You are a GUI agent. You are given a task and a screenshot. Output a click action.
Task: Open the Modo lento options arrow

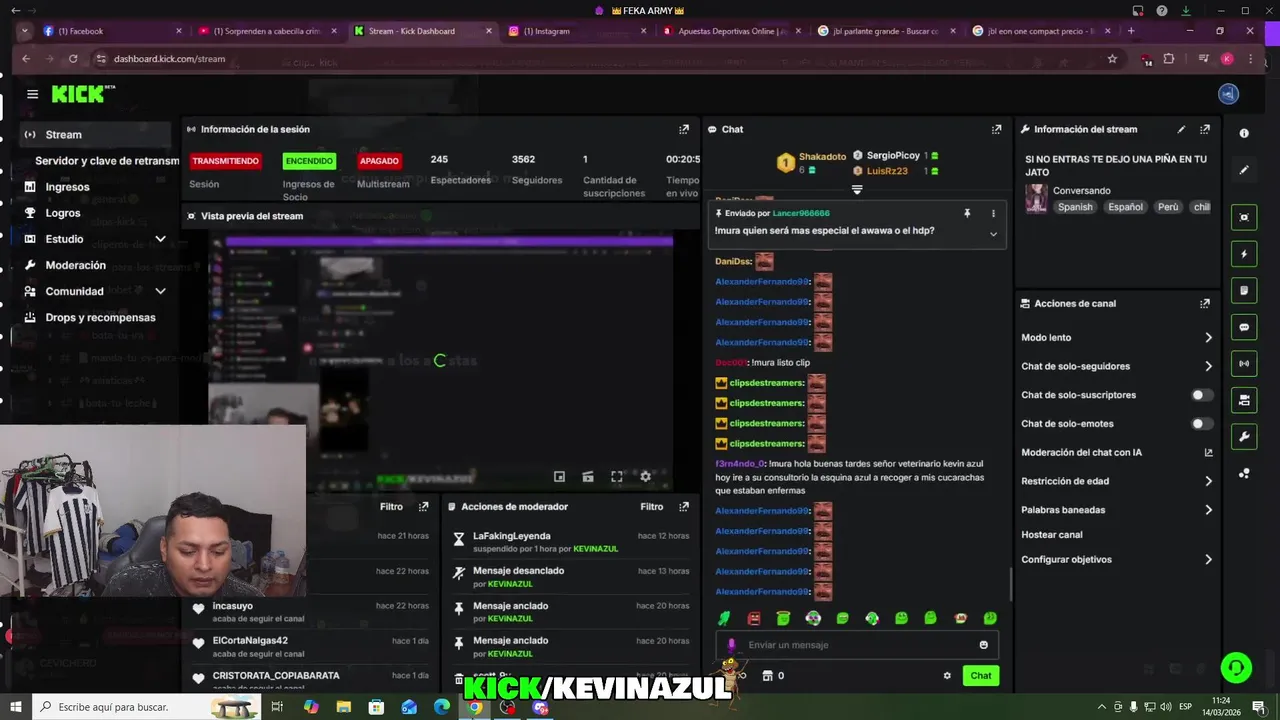pyautogui.click(x=1208, y=338)
